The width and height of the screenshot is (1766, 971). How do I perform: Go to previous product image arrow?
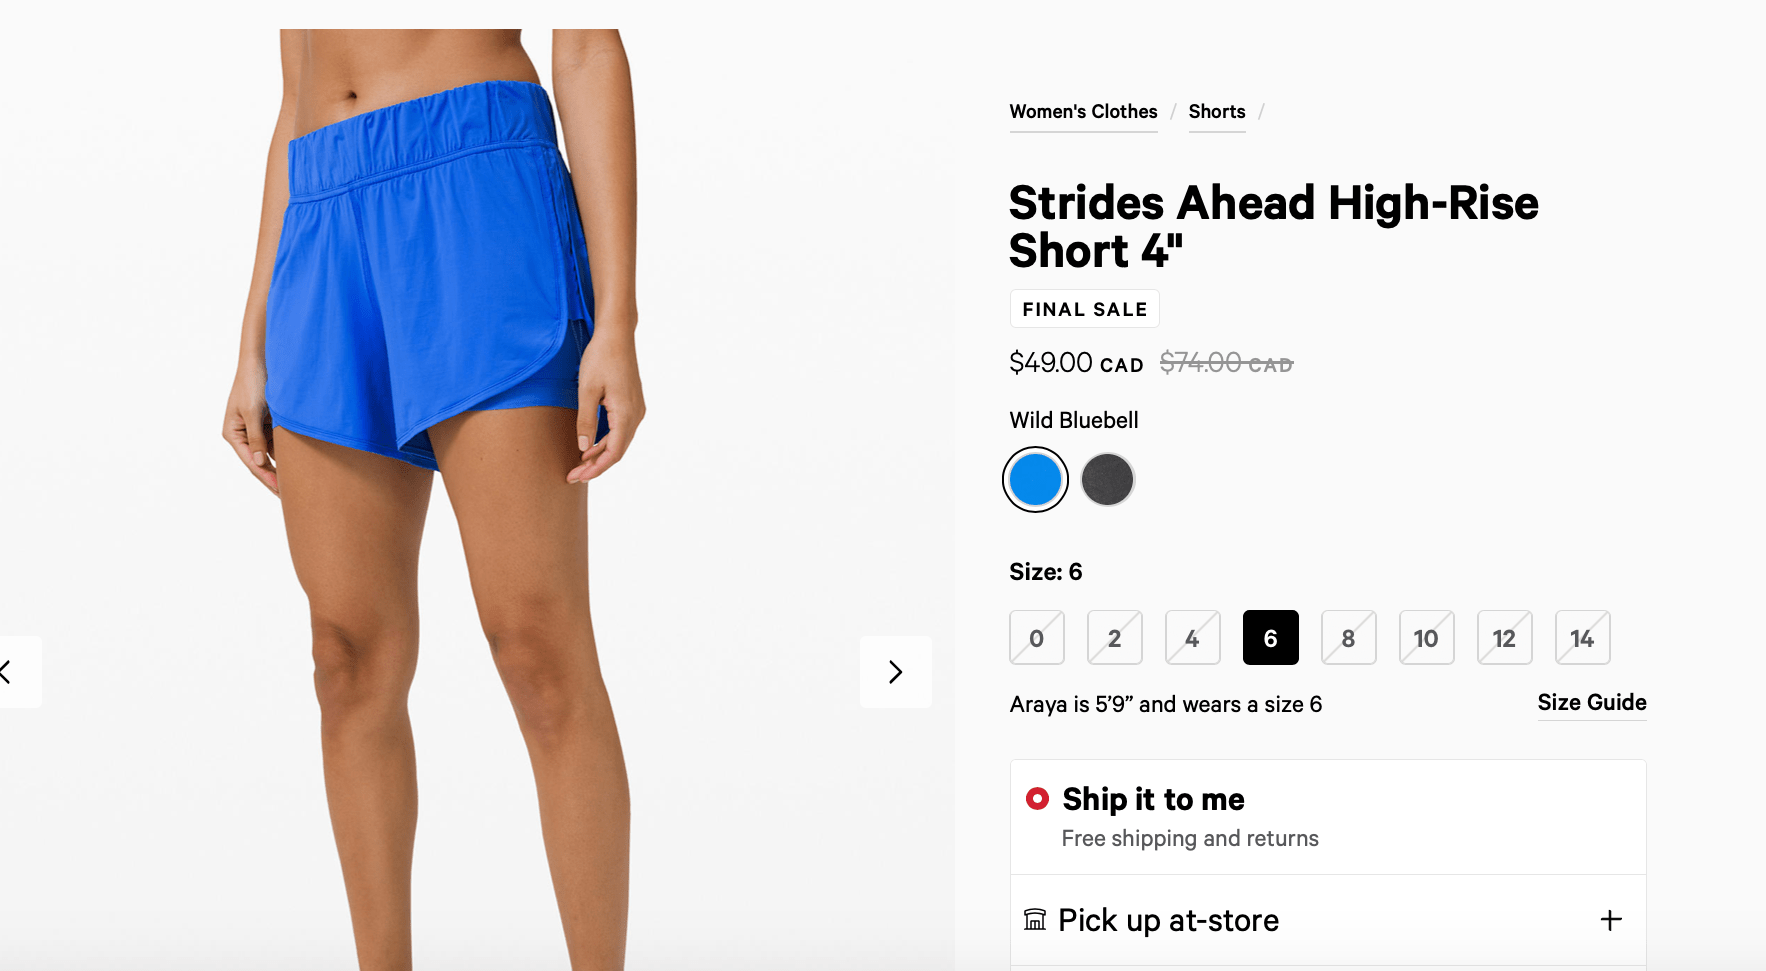pyautogui.click(x=10, y=672)
